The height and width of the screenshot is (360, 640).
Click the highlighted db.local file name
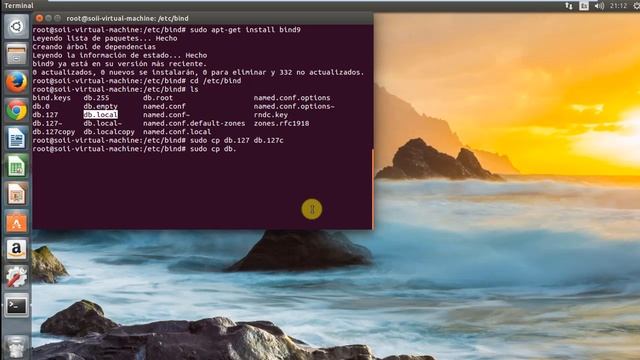tap(100, 115)
